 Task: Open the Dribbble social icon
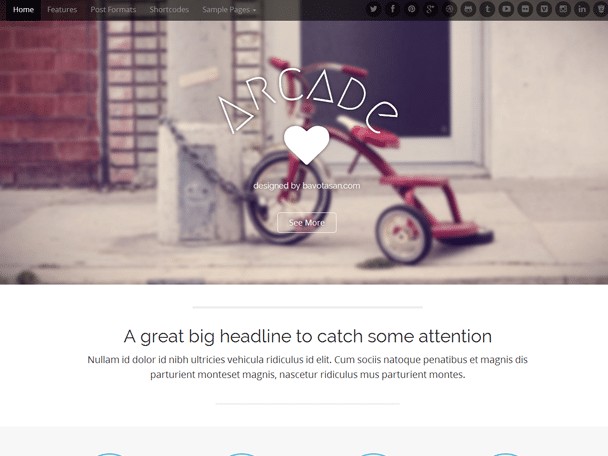[x=449, y=9]
